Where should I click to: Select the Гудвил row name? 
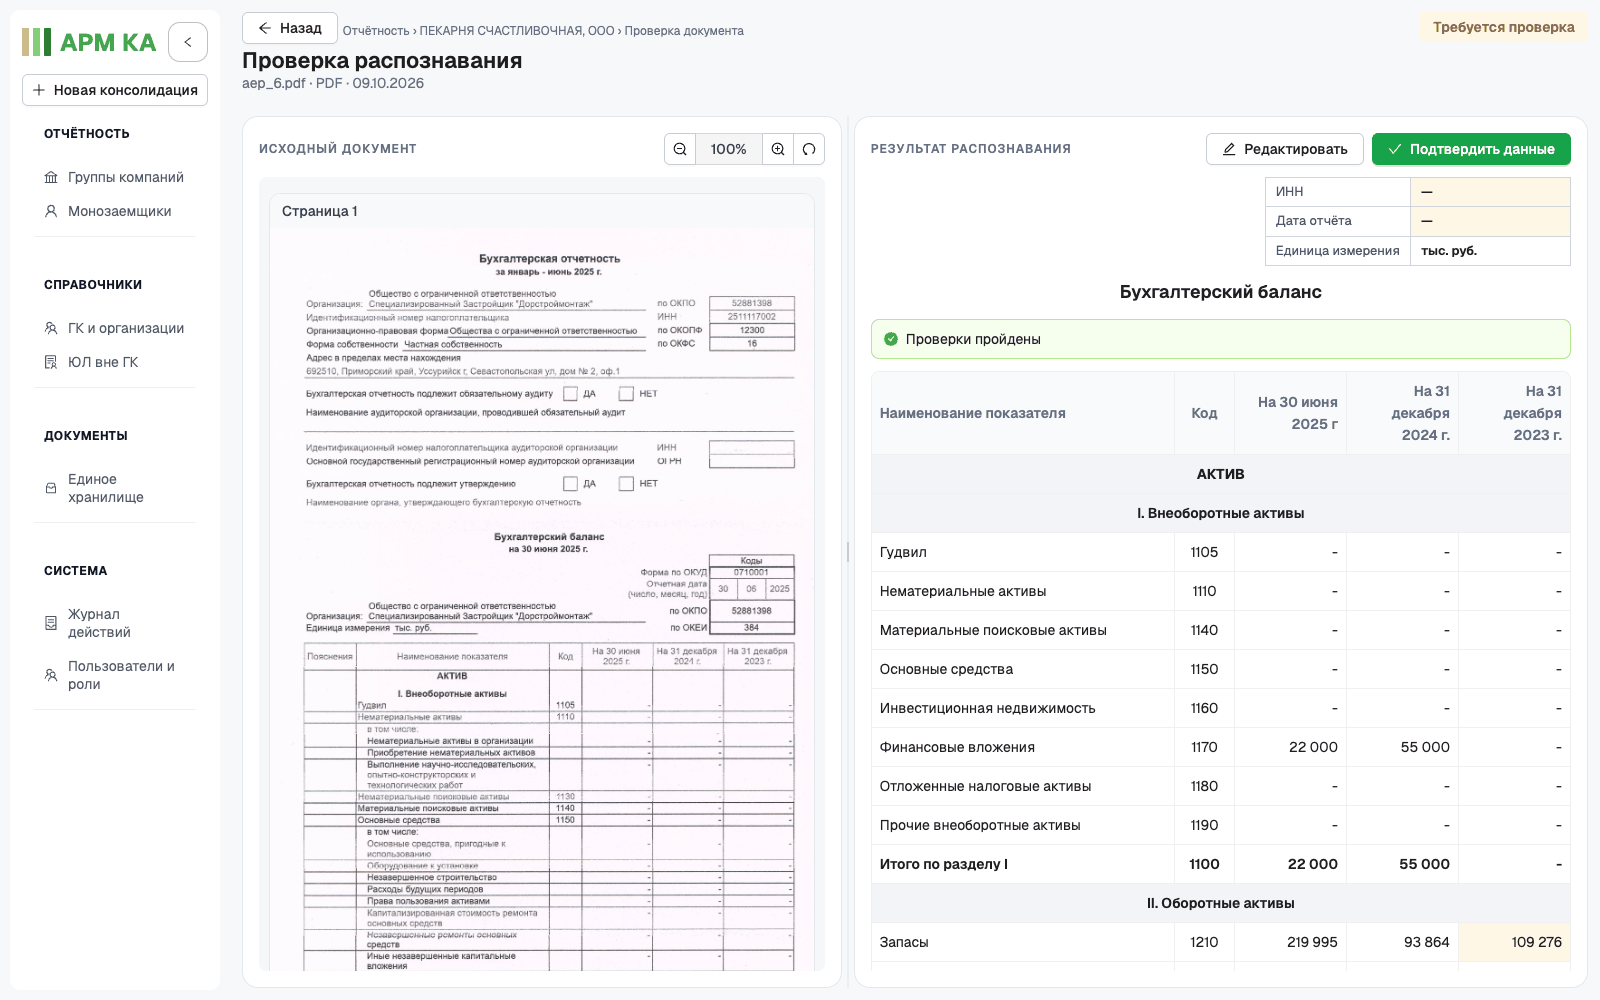[903, 552]
